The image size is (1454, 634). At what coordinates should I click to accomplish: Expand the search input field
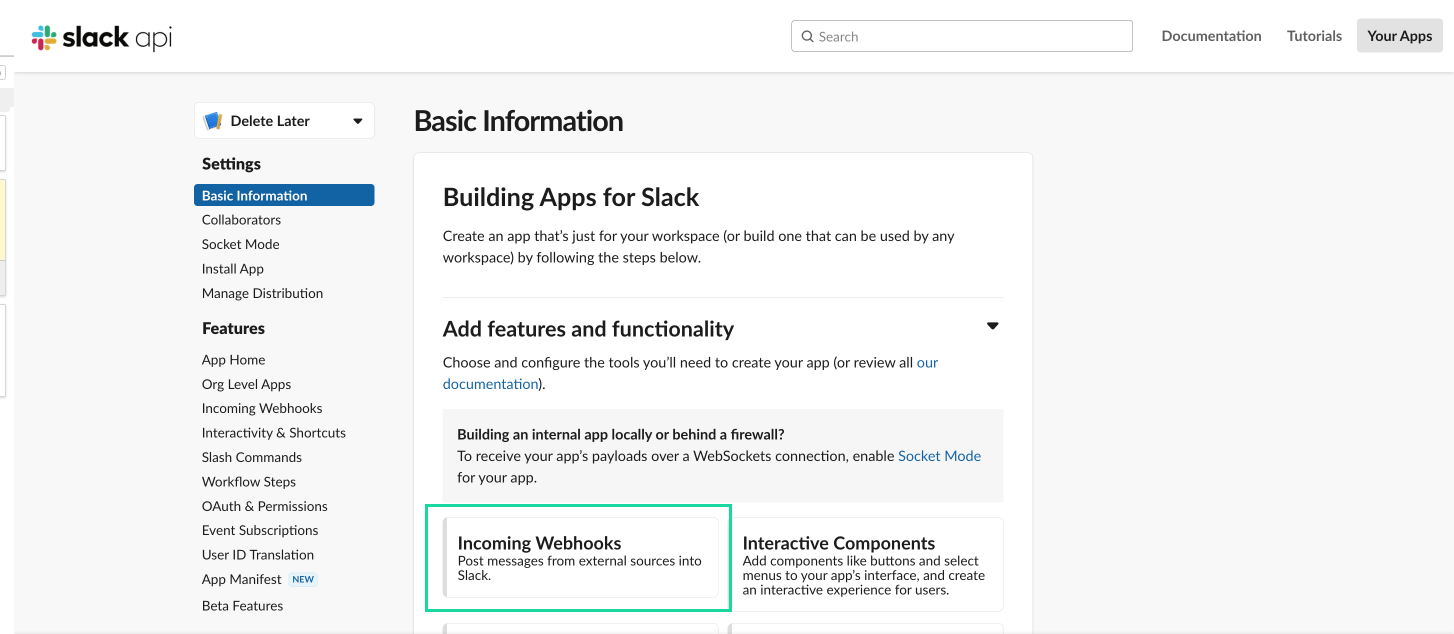coord(960,36)
